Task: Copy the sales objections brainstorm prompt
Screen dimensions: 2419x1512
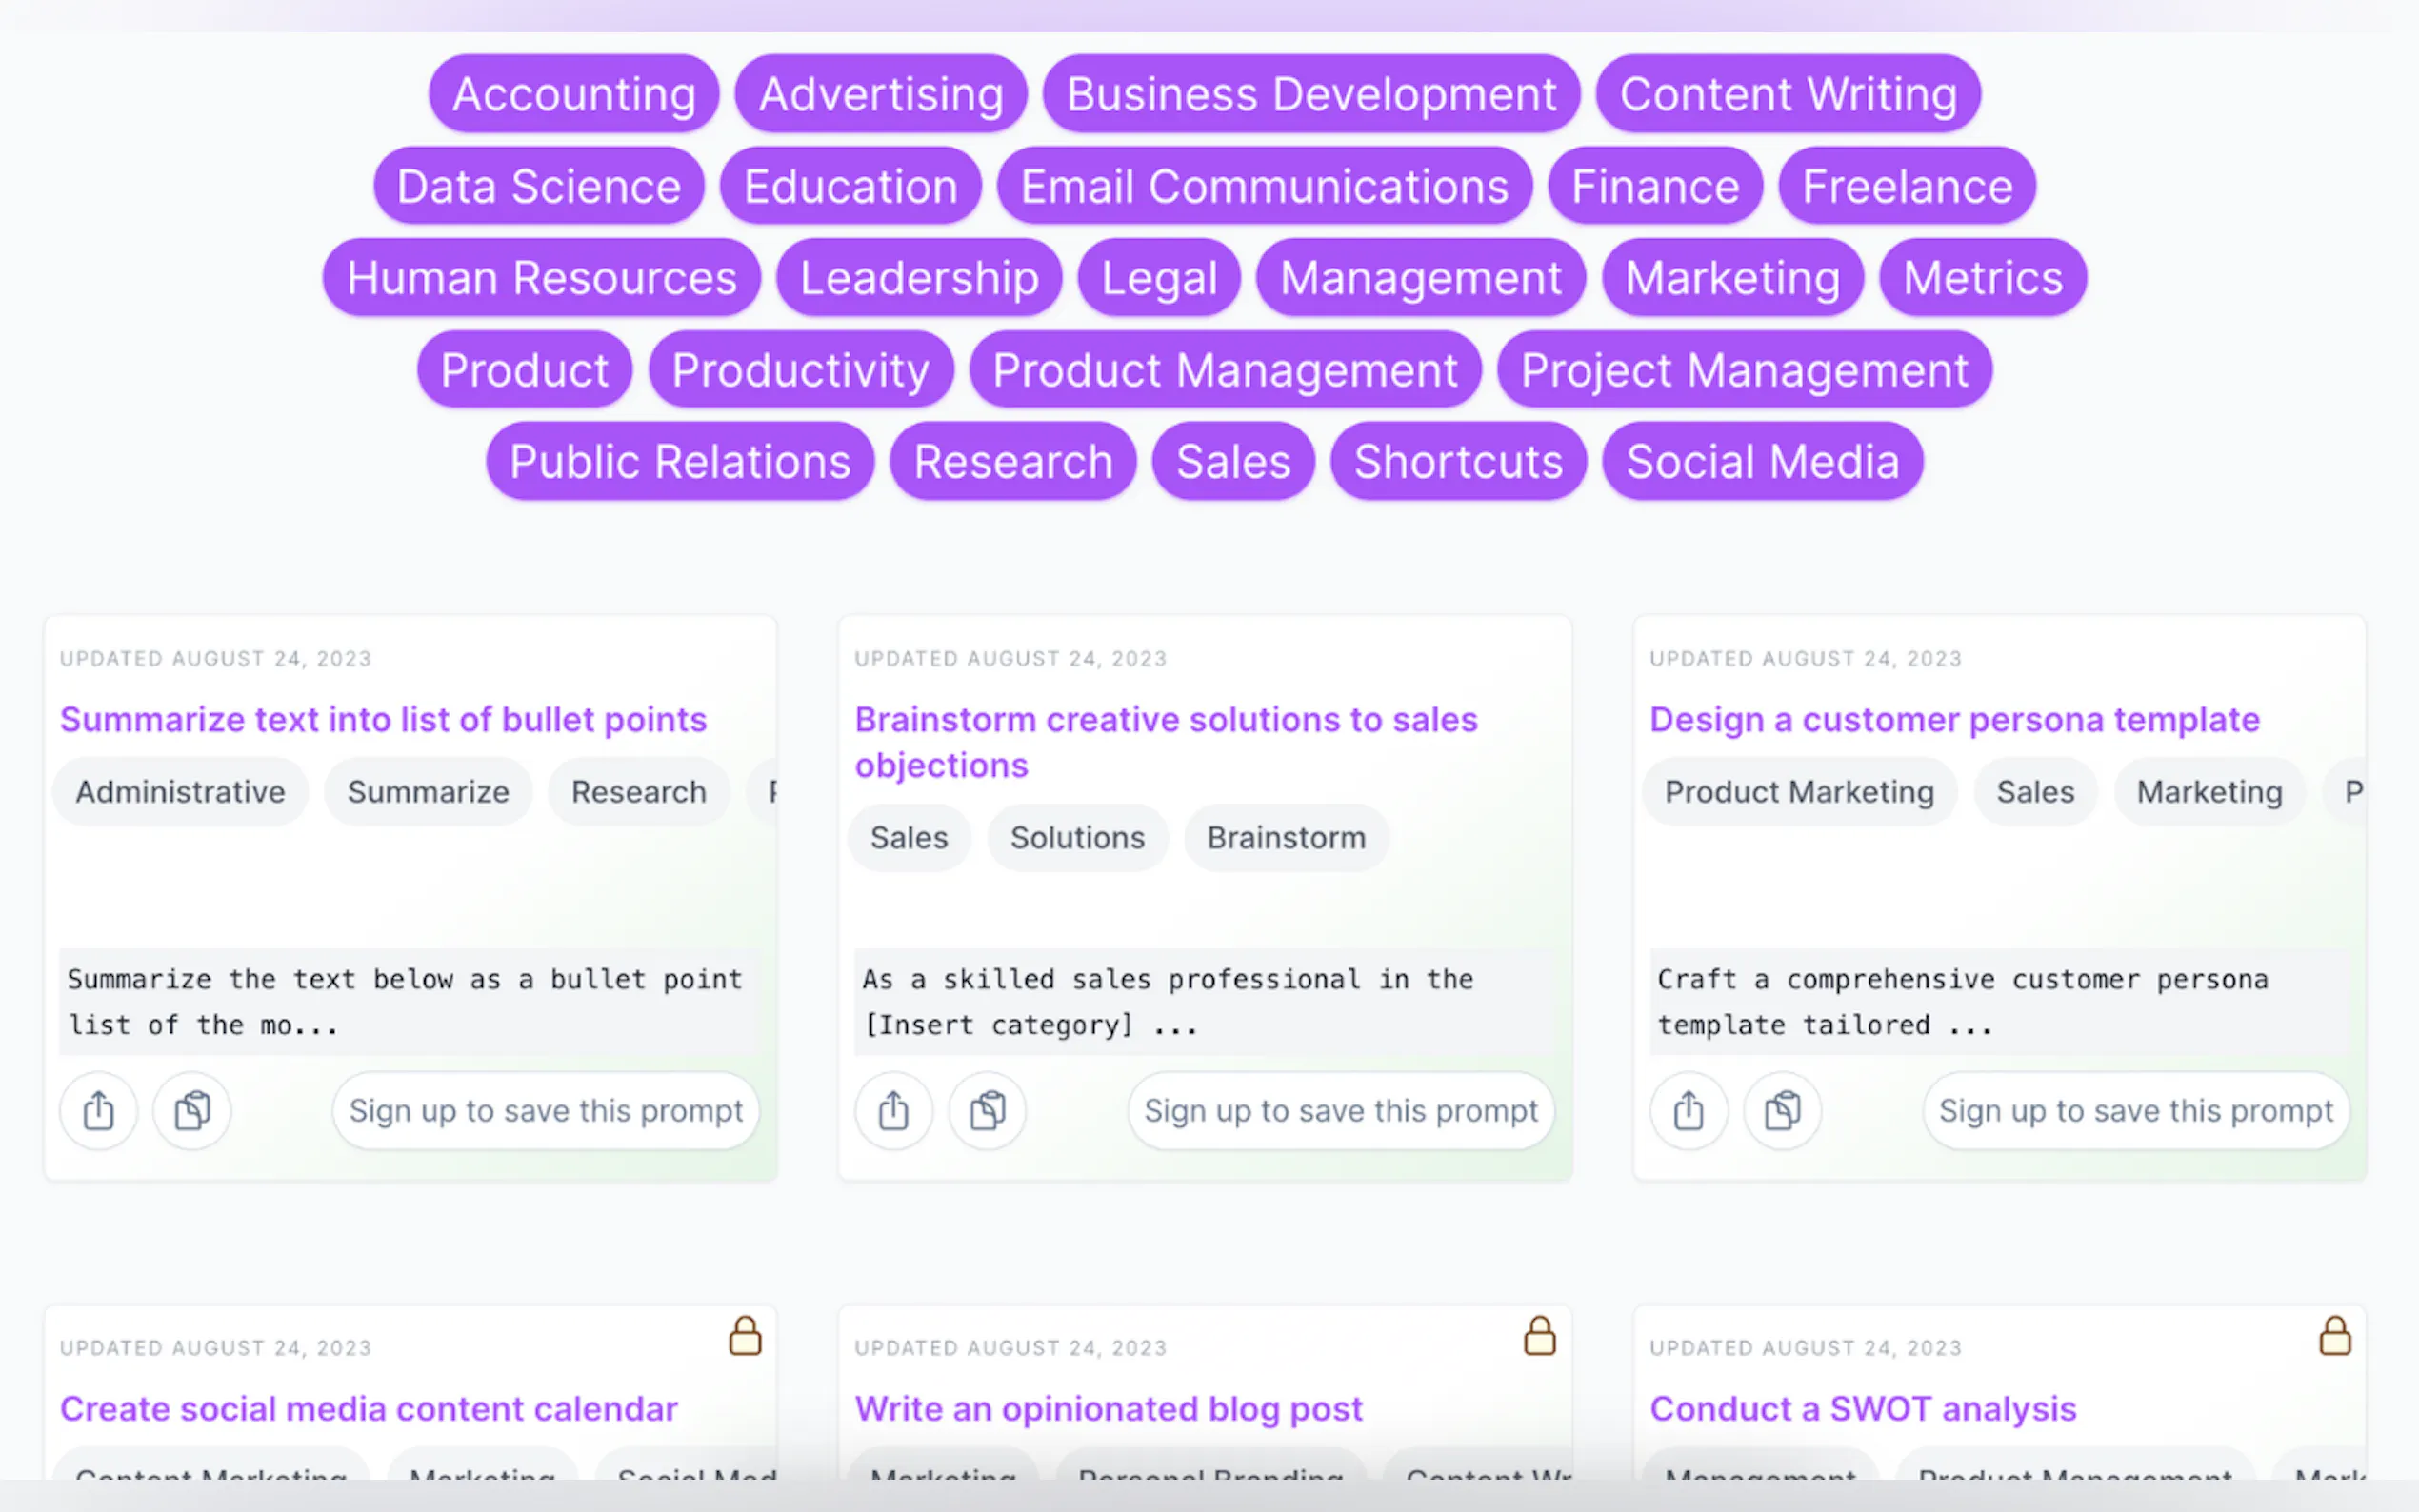Action: tap(986, 1110)
